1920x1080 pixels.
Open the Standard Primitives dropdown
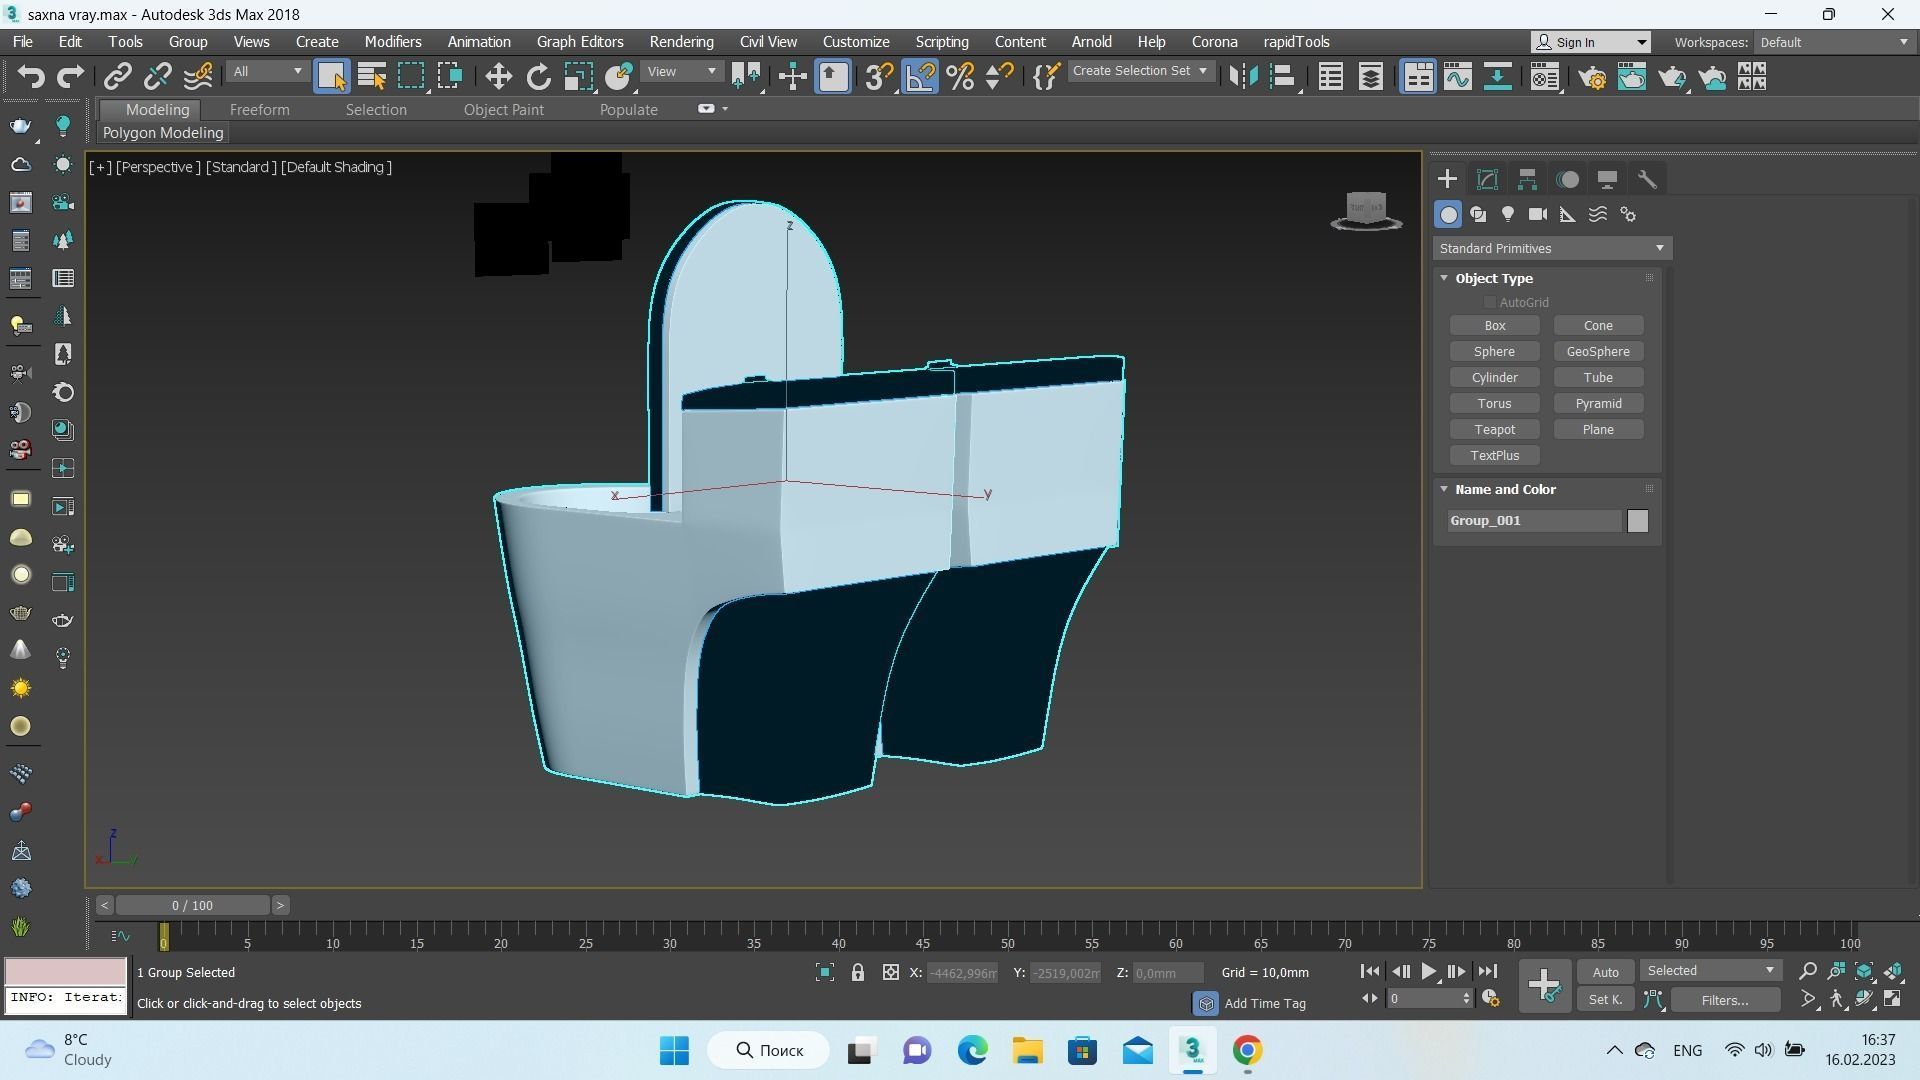tap(1551, 249)
